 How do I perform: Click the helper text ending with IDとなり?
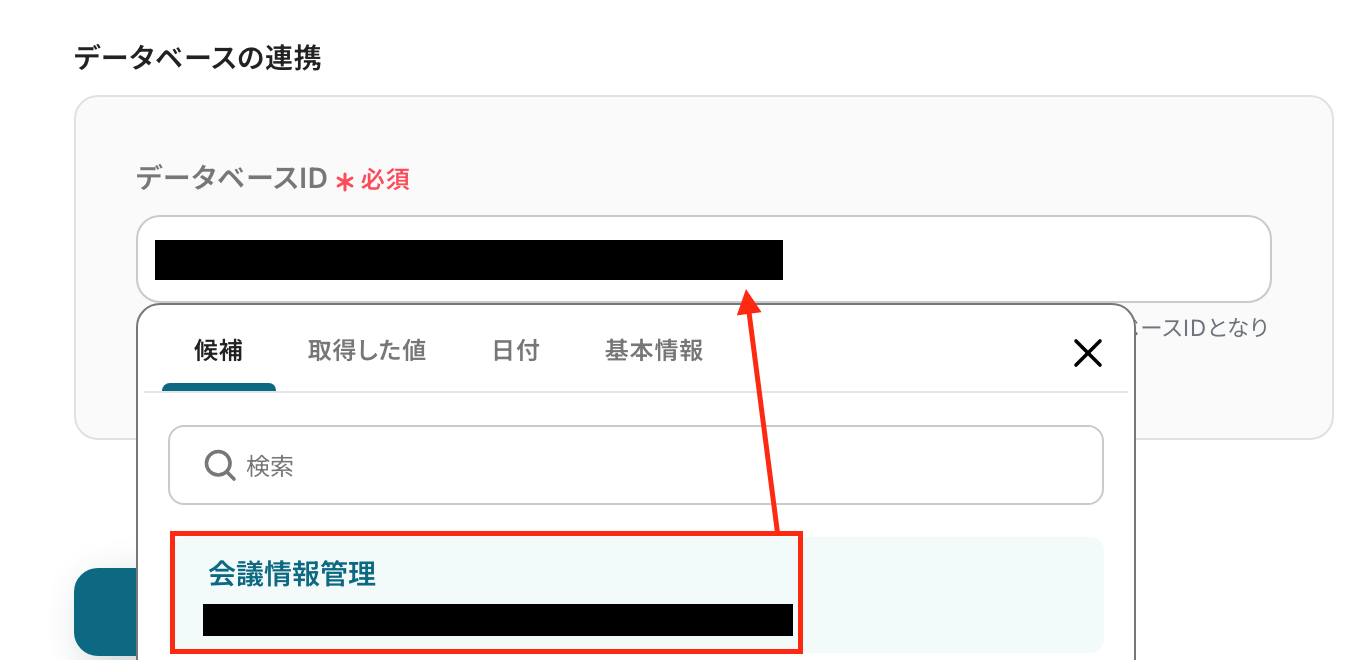click(x=1201, y=327)
